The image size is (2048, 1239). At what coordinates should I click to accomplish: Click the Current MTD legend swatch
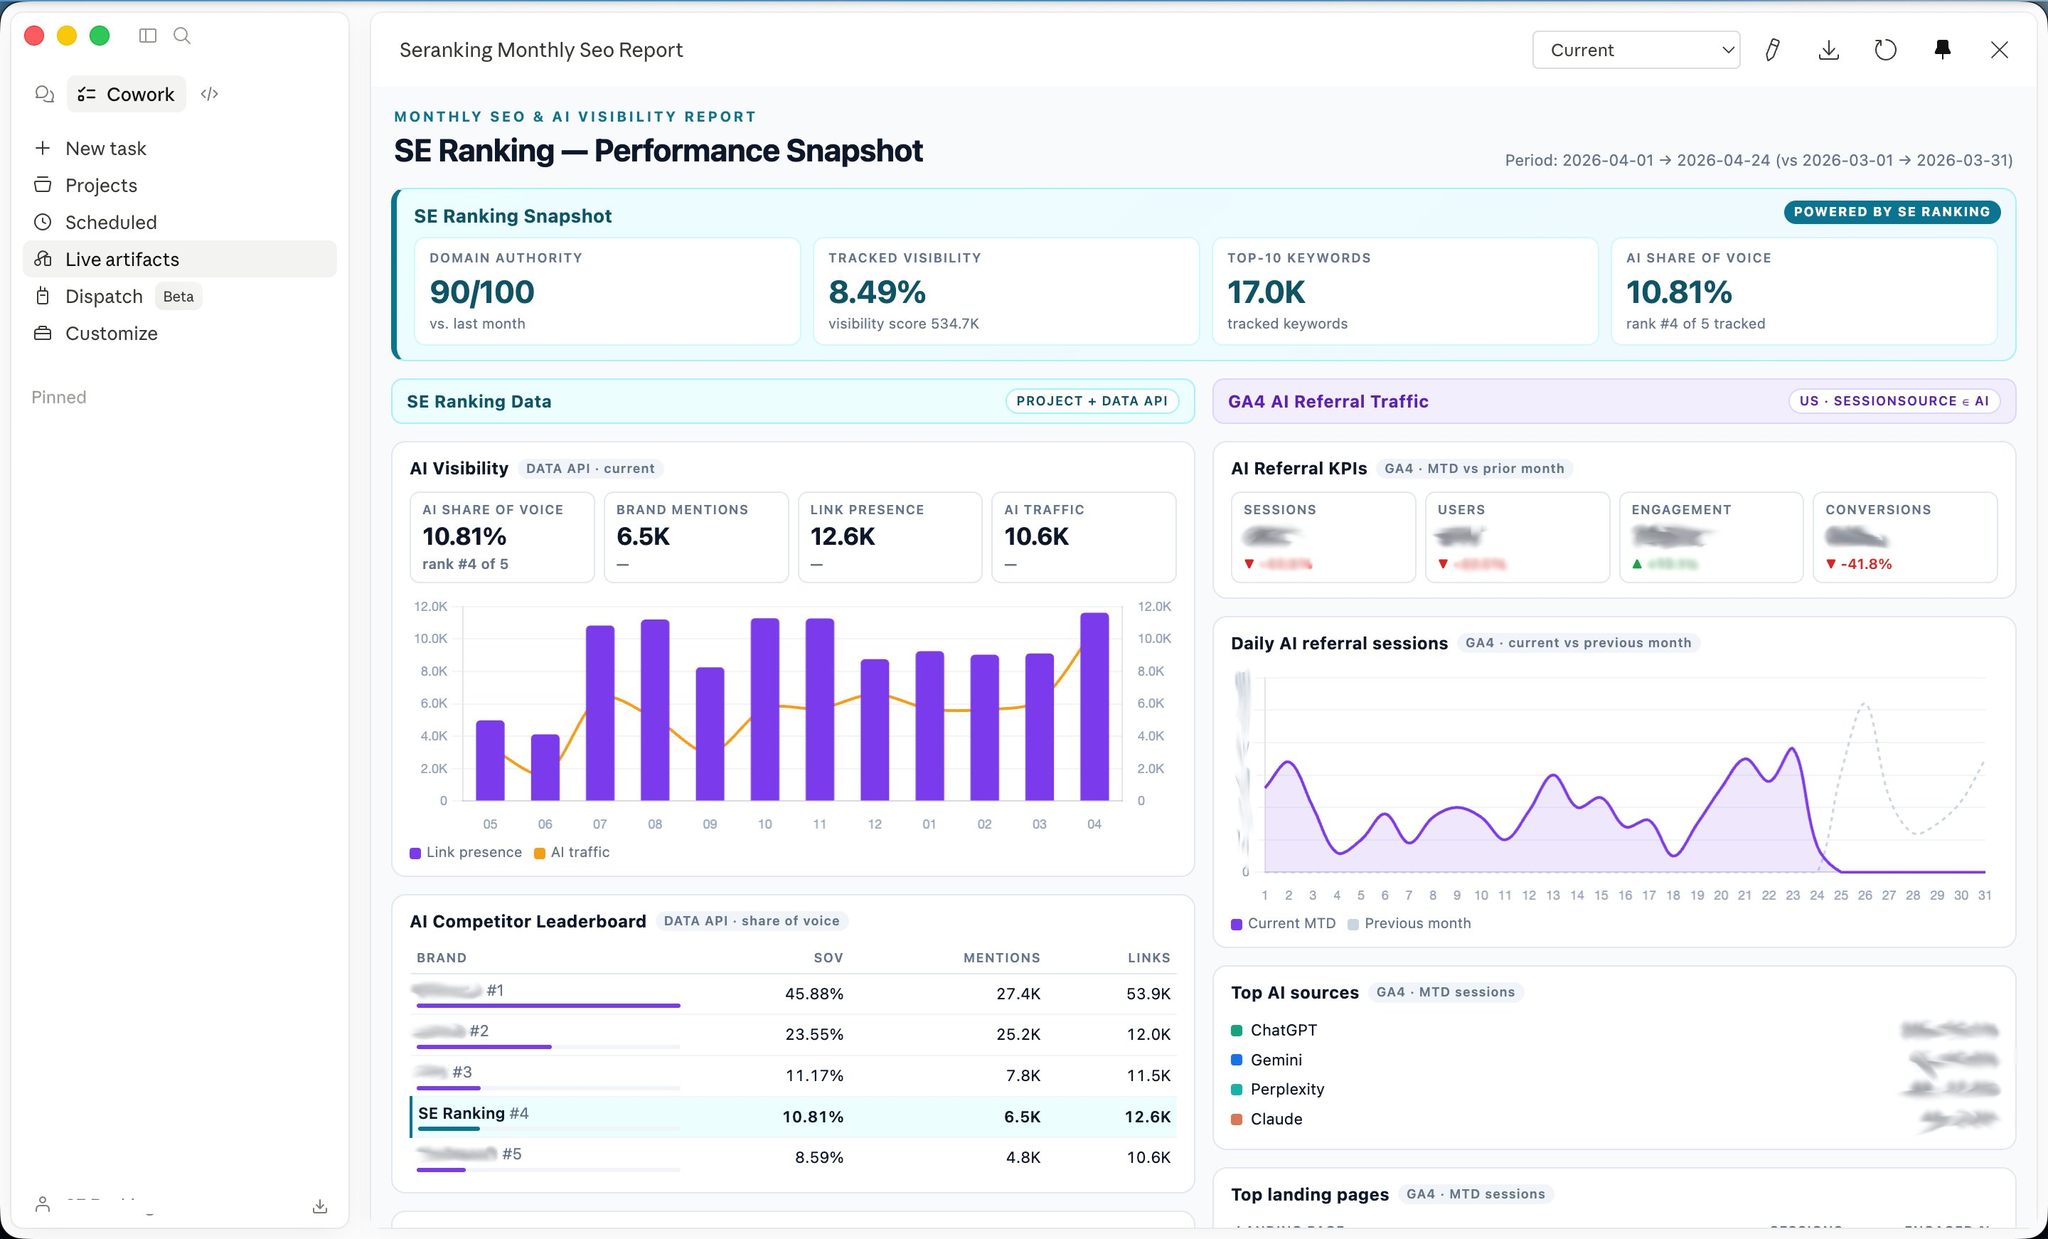coord(1237,924)
